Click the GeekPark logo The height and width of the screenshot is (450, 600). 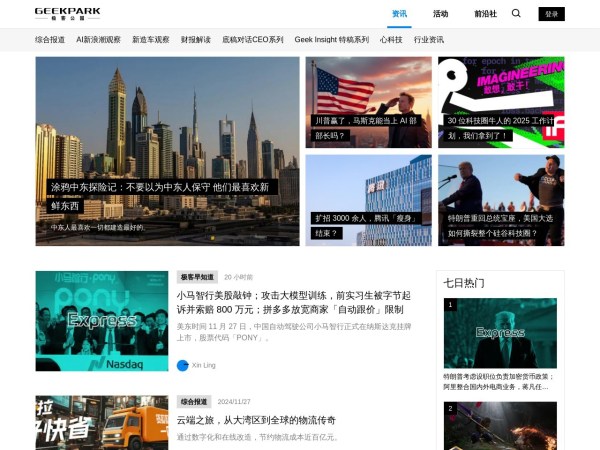pyautogui.click(x=67, y=14)
